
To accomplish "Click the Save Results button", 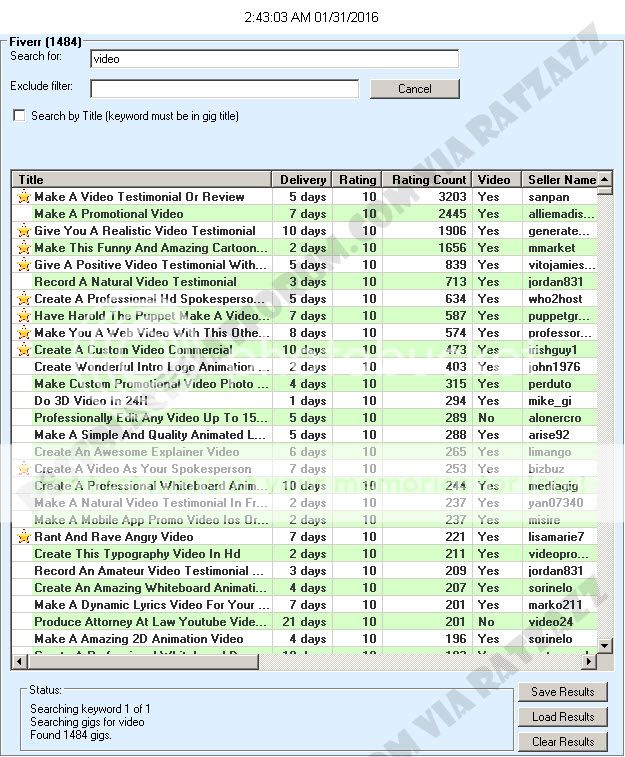I will click(x=563, y=692).
